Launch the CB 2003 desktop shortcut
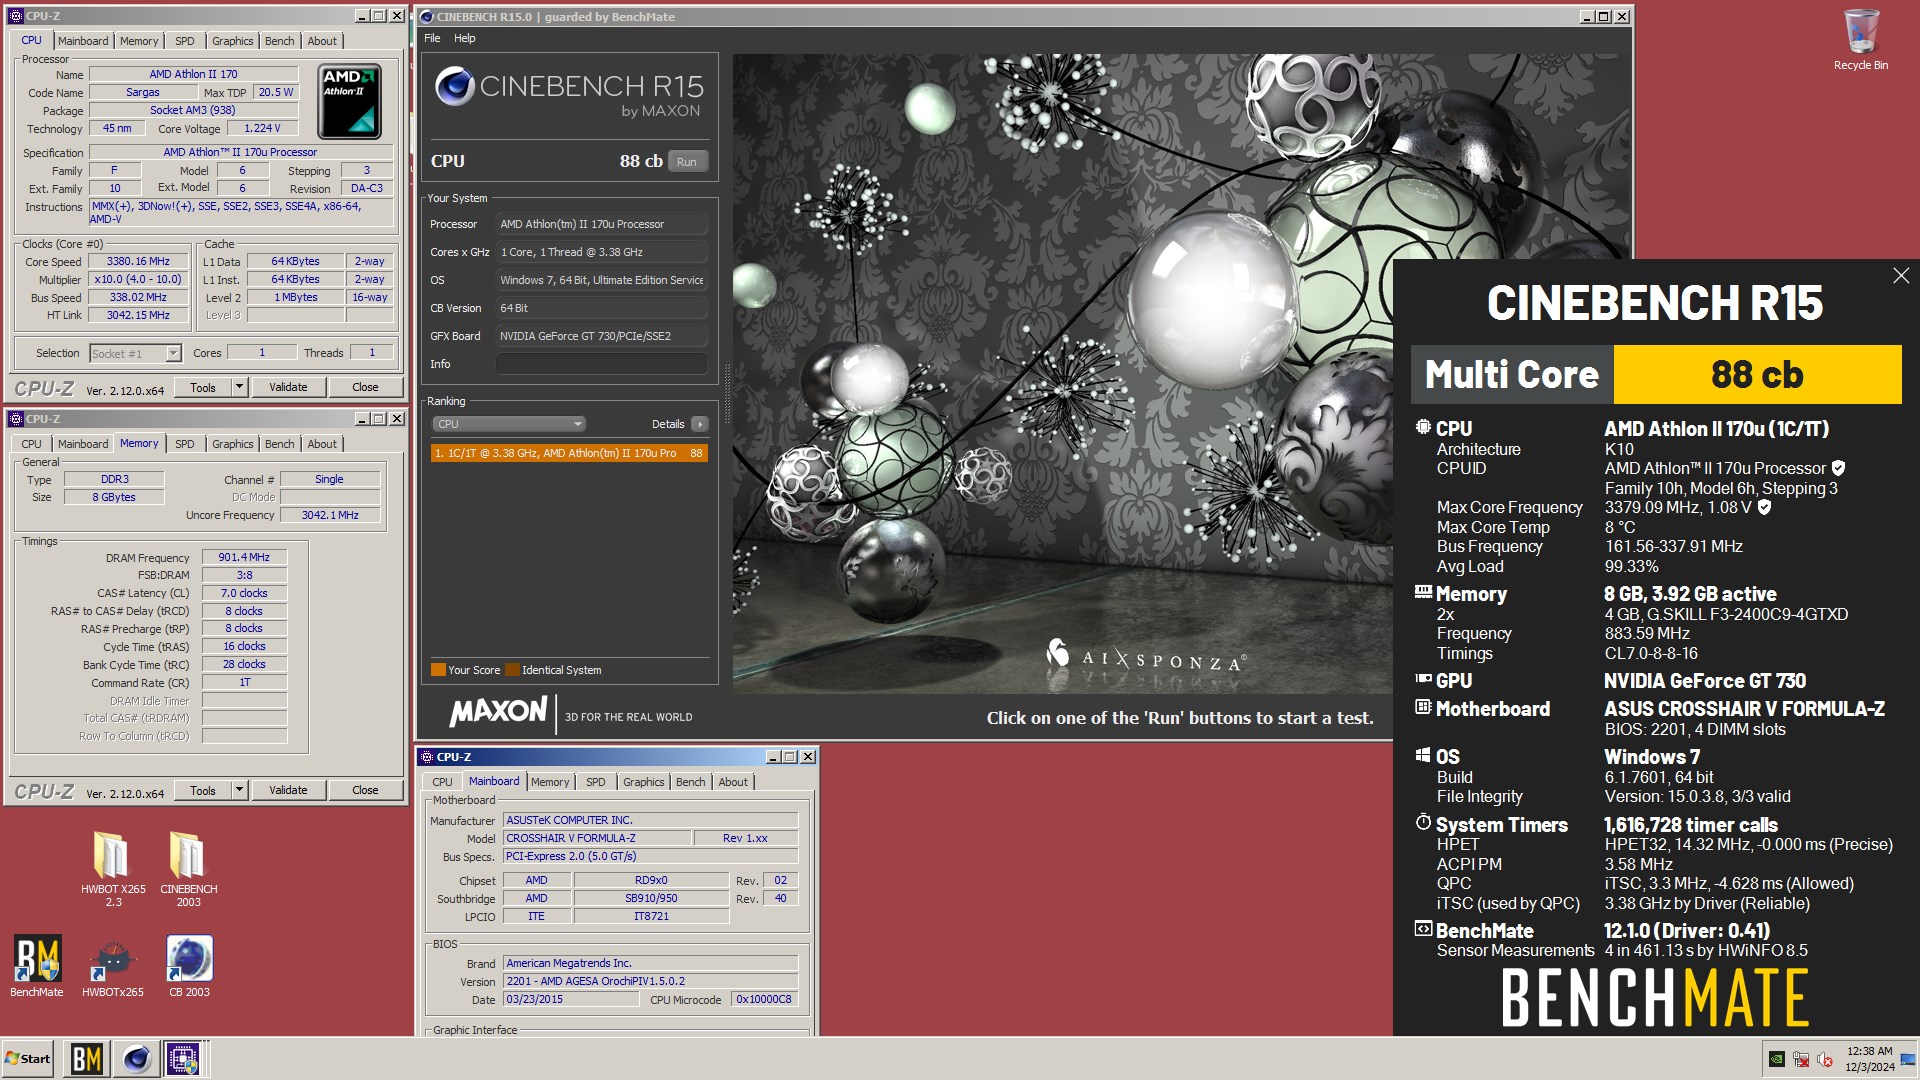Viewport: 1920px width, 1080px height. pyautogui.click(x=189, y=966)
